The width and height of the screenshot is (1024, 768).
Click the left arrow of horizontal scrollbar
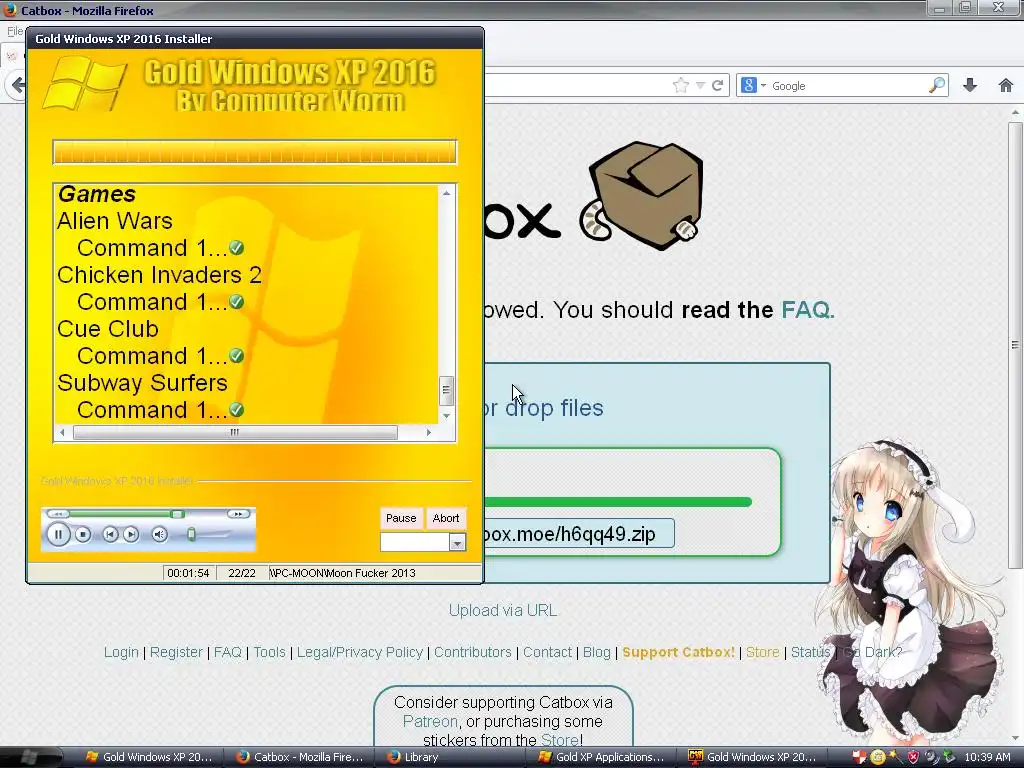pos(63,432)
